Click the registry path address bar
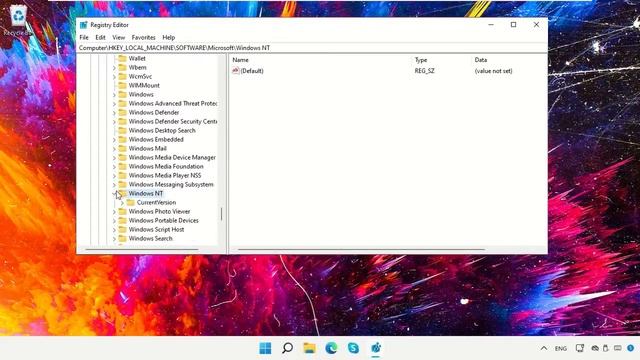Viewport: 640px width, 360px height. (x=312, y=48)
